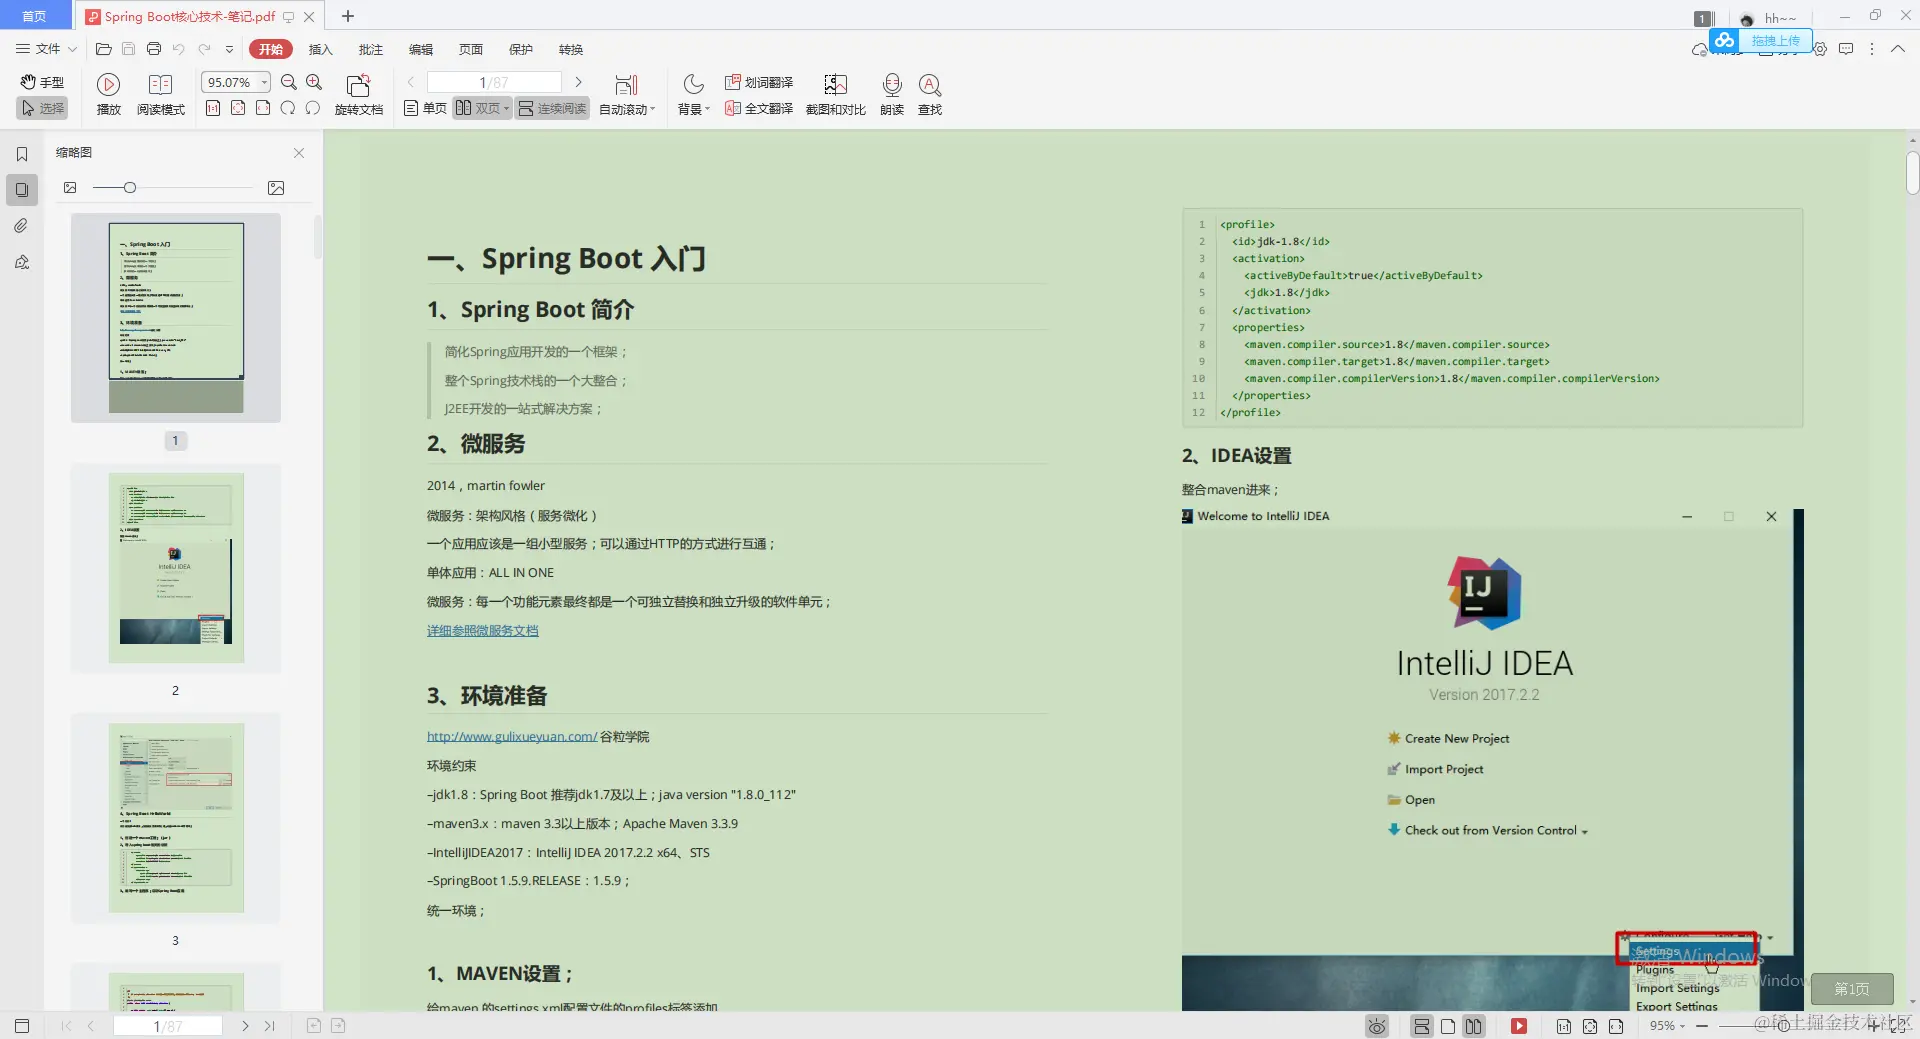Click the toolbar page number field 1/87
Screen dimensions: 1920x1039
coord(494,82)
